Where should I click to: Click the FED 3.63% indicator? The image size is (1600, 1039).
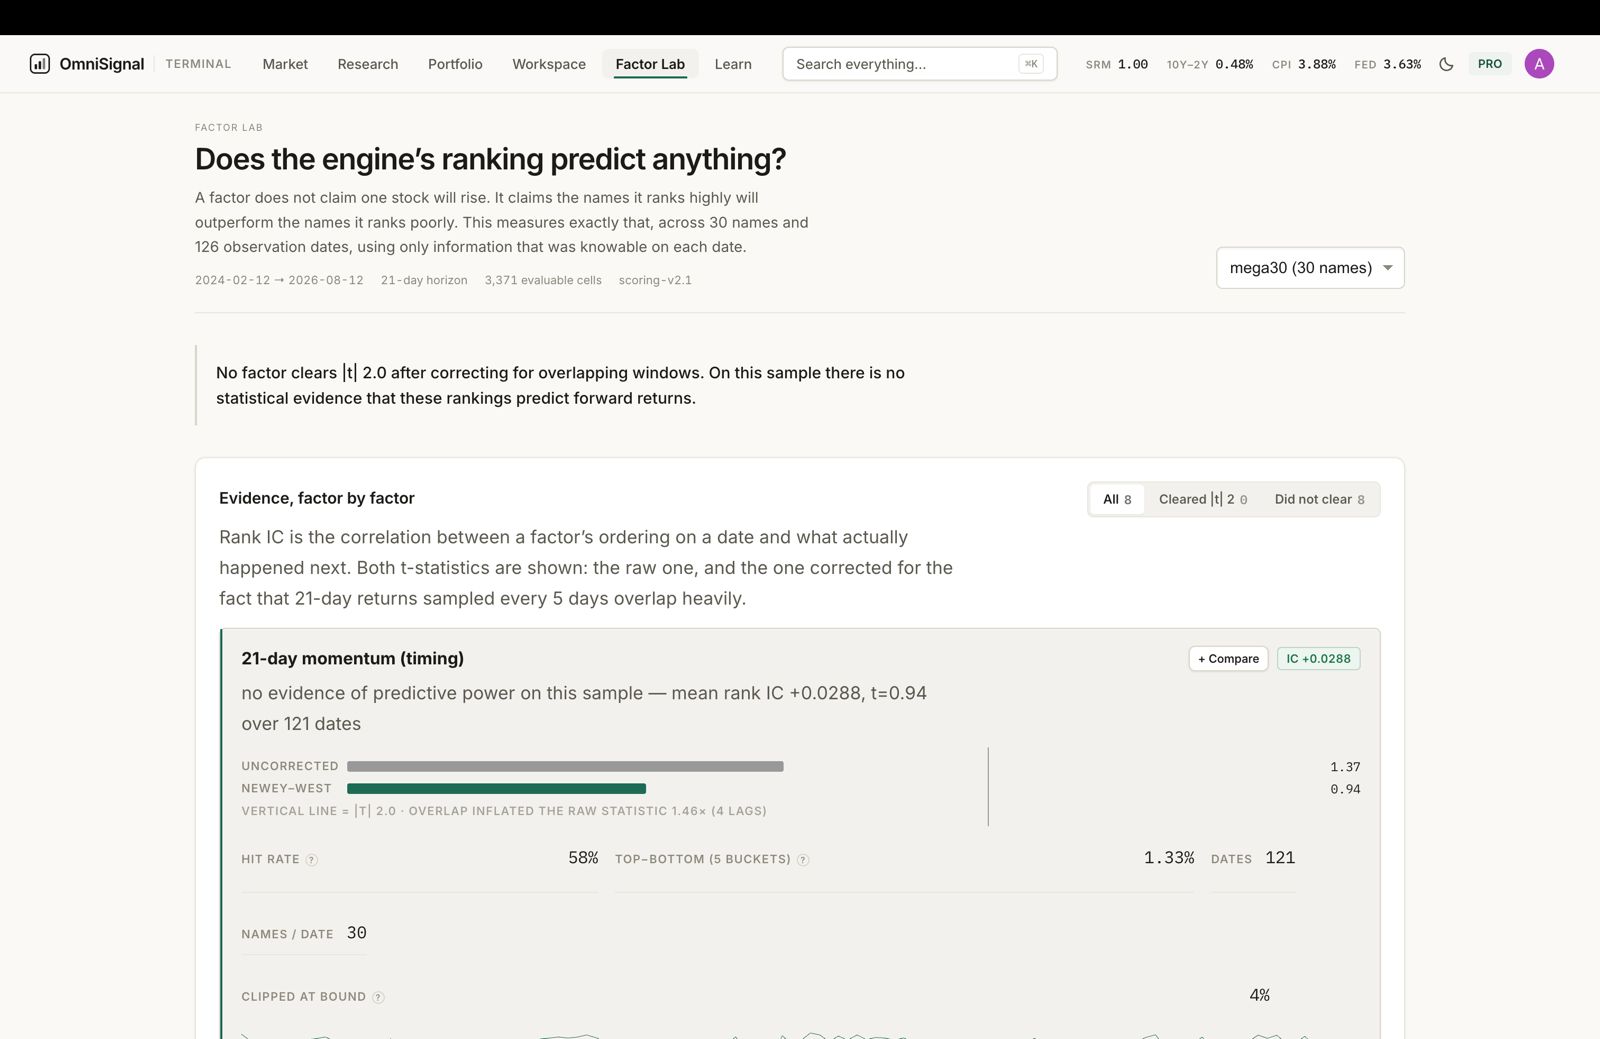[x=1388, y=64]
